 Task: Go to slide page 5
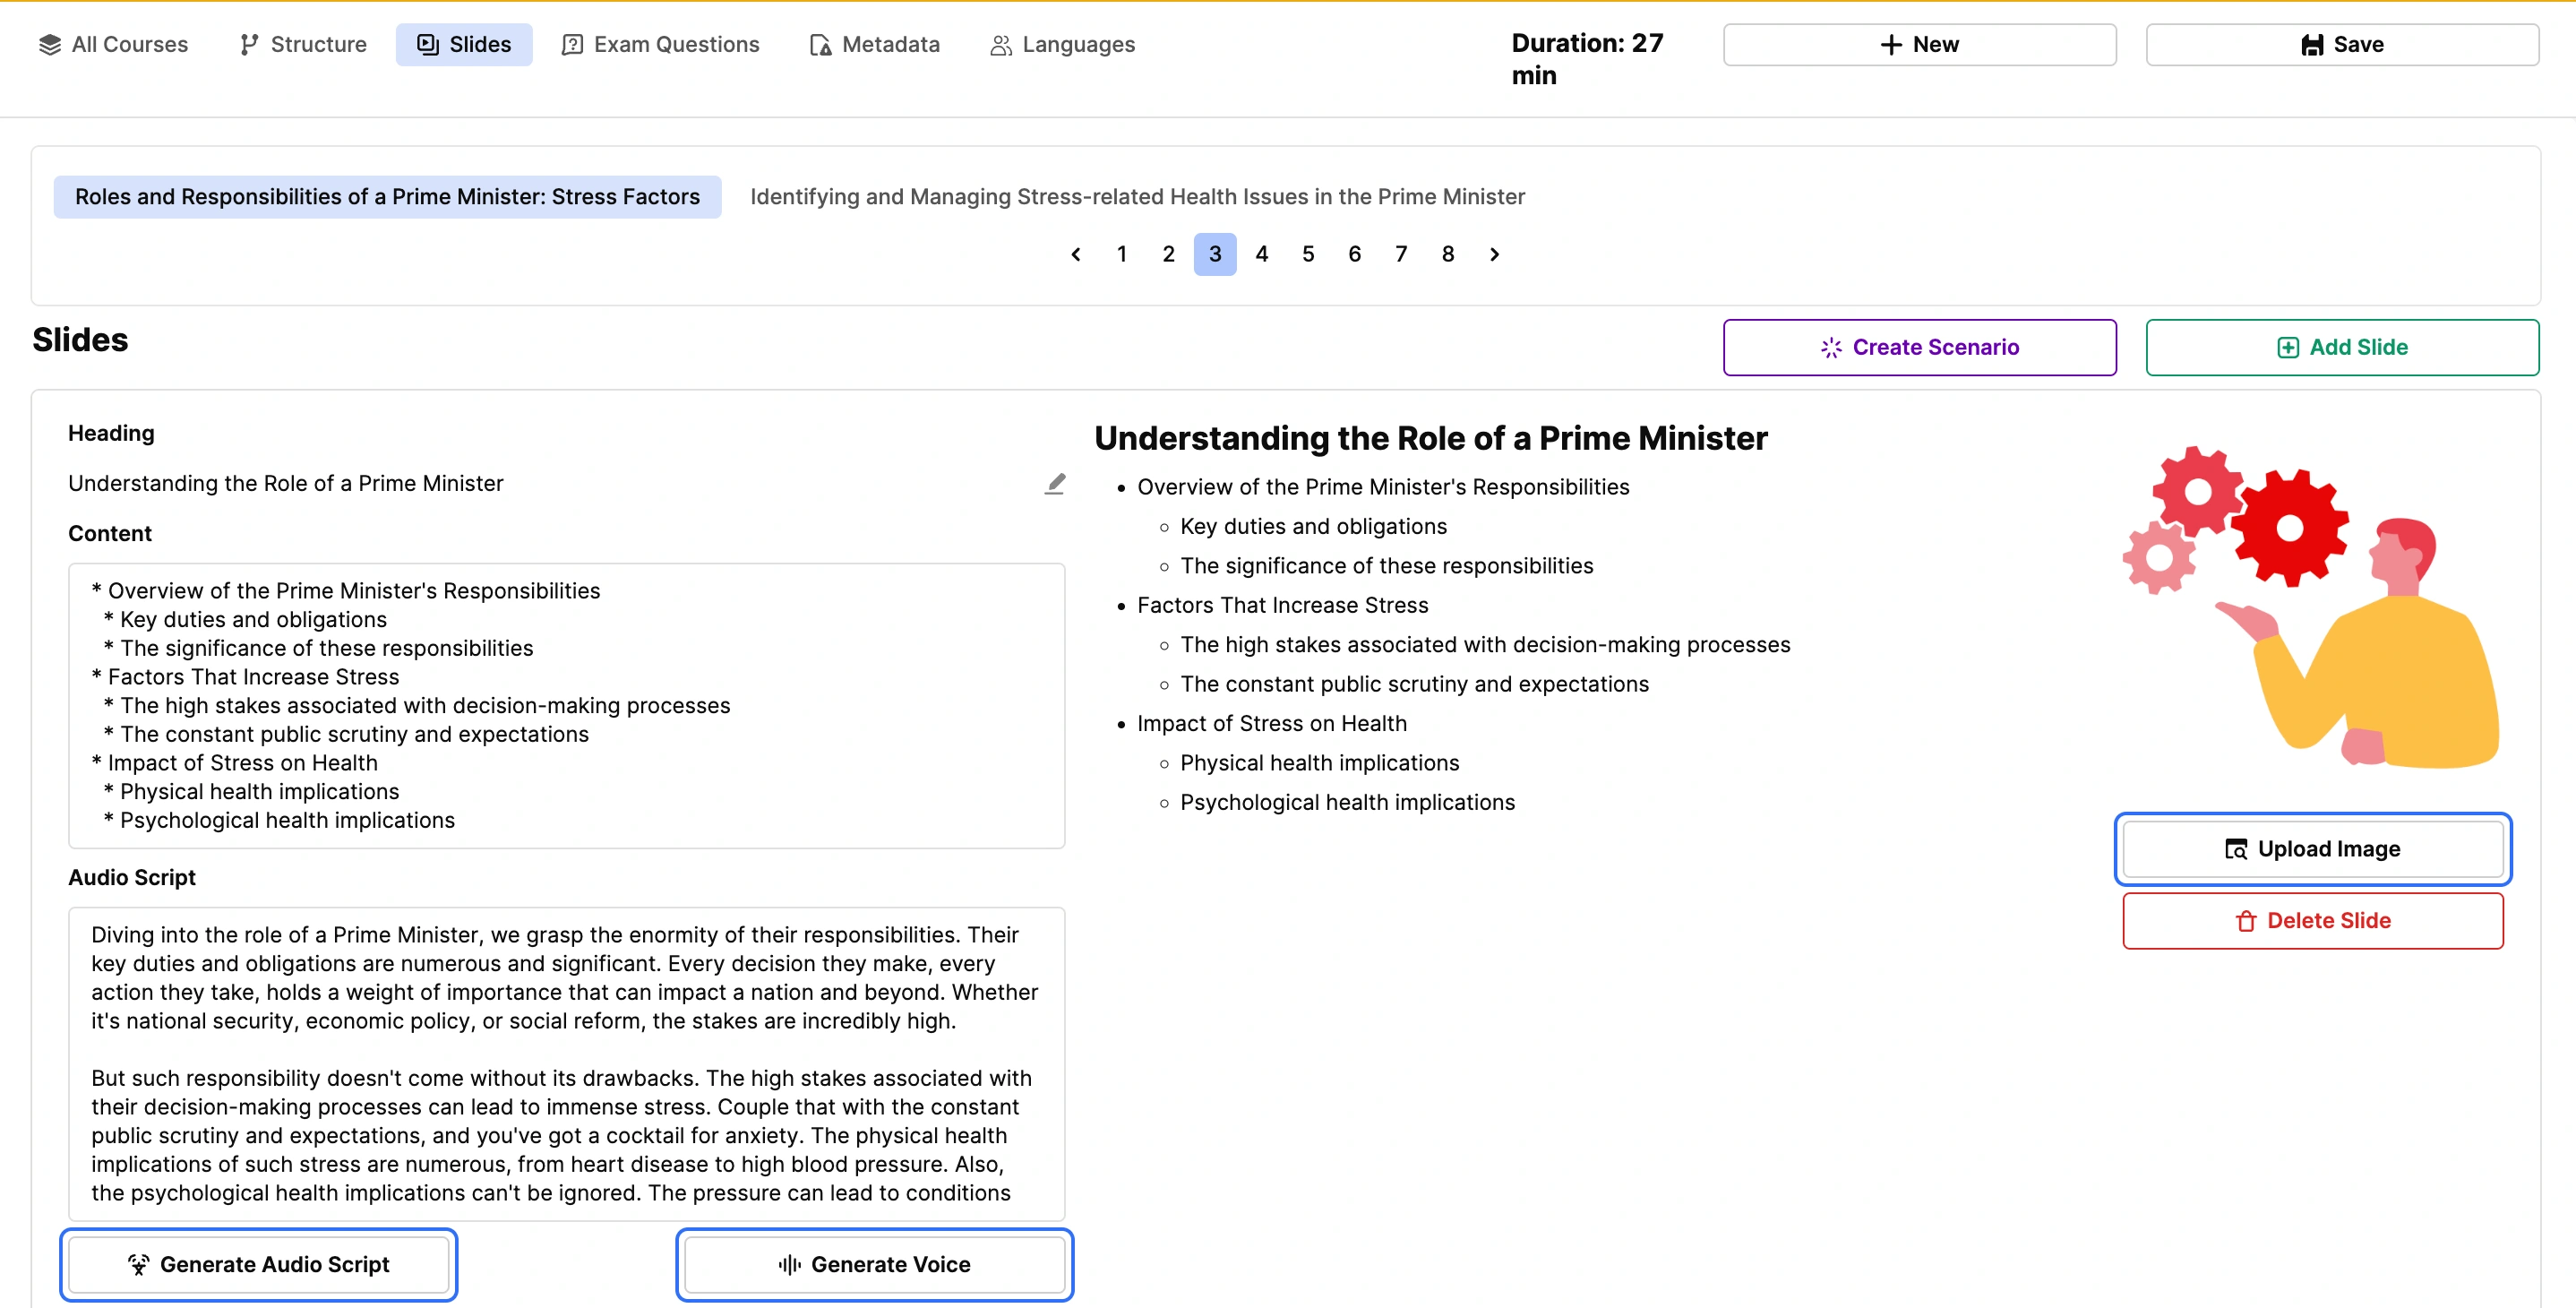click(x=1308, y=254)
